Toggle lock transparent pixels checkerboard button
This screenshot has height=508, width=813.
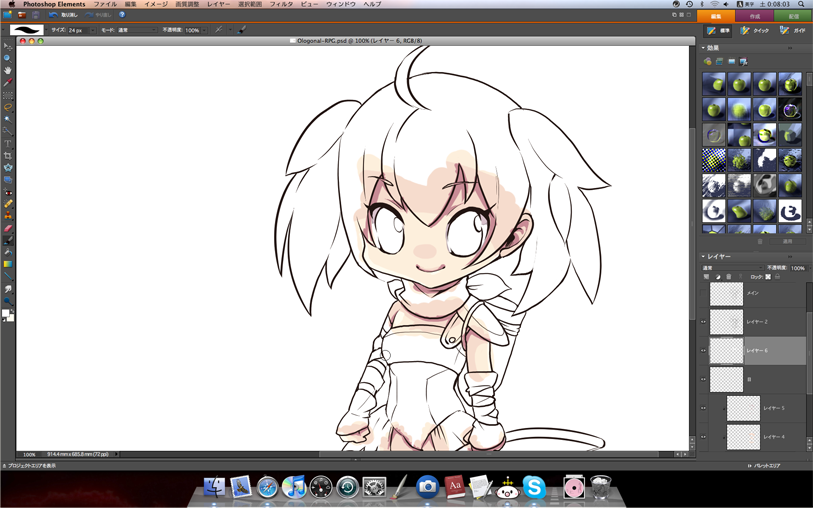pos(768,277)
